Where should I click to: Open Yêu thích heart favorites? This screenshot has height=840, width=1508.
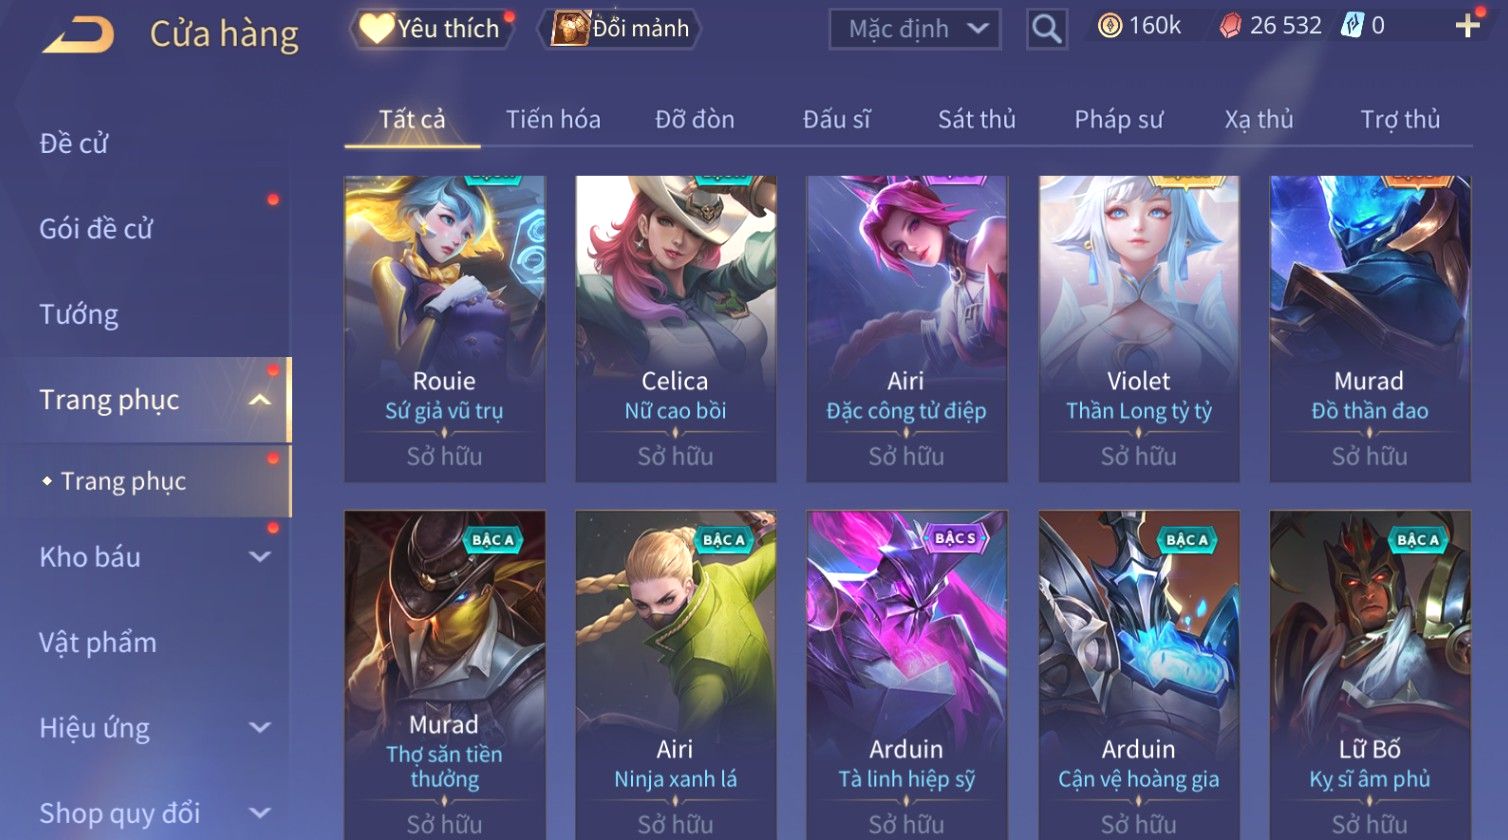[431, 29]
